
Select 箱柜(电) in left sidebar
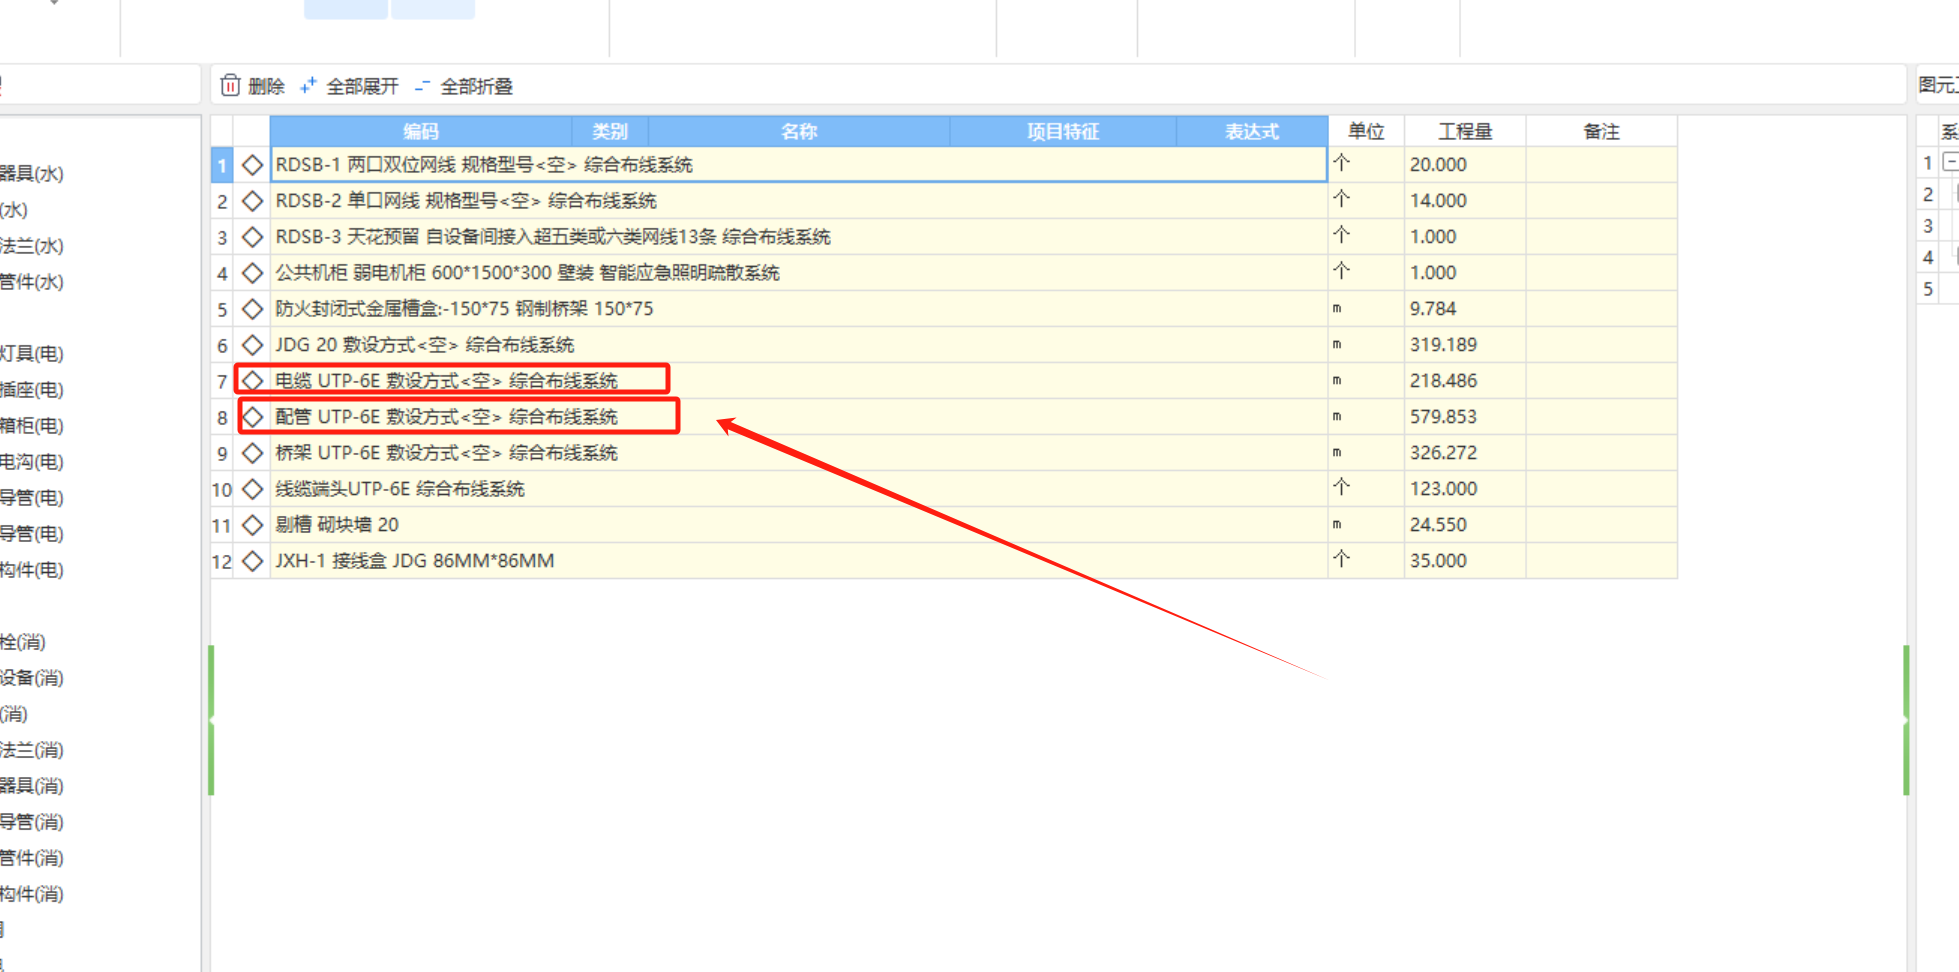pos(31,426)
